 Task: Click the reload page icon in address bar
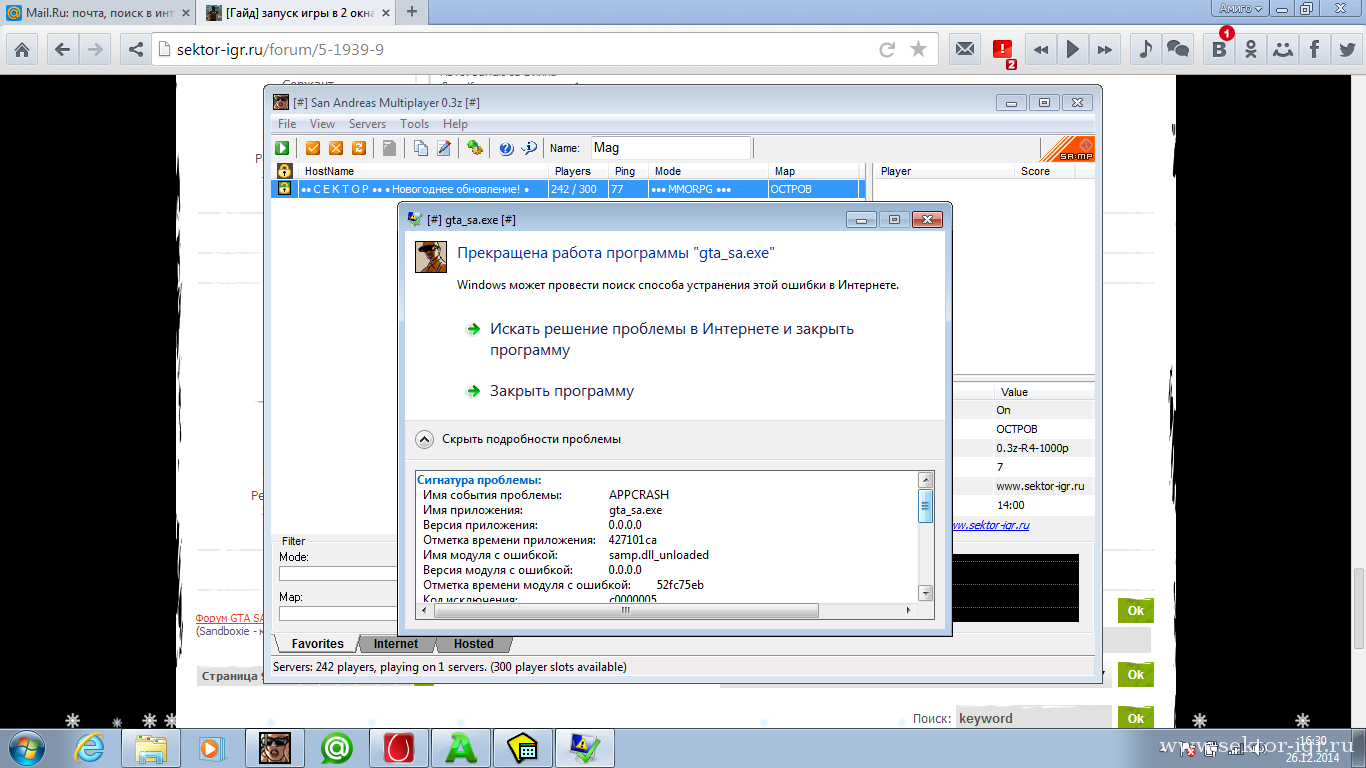[887, 49]
